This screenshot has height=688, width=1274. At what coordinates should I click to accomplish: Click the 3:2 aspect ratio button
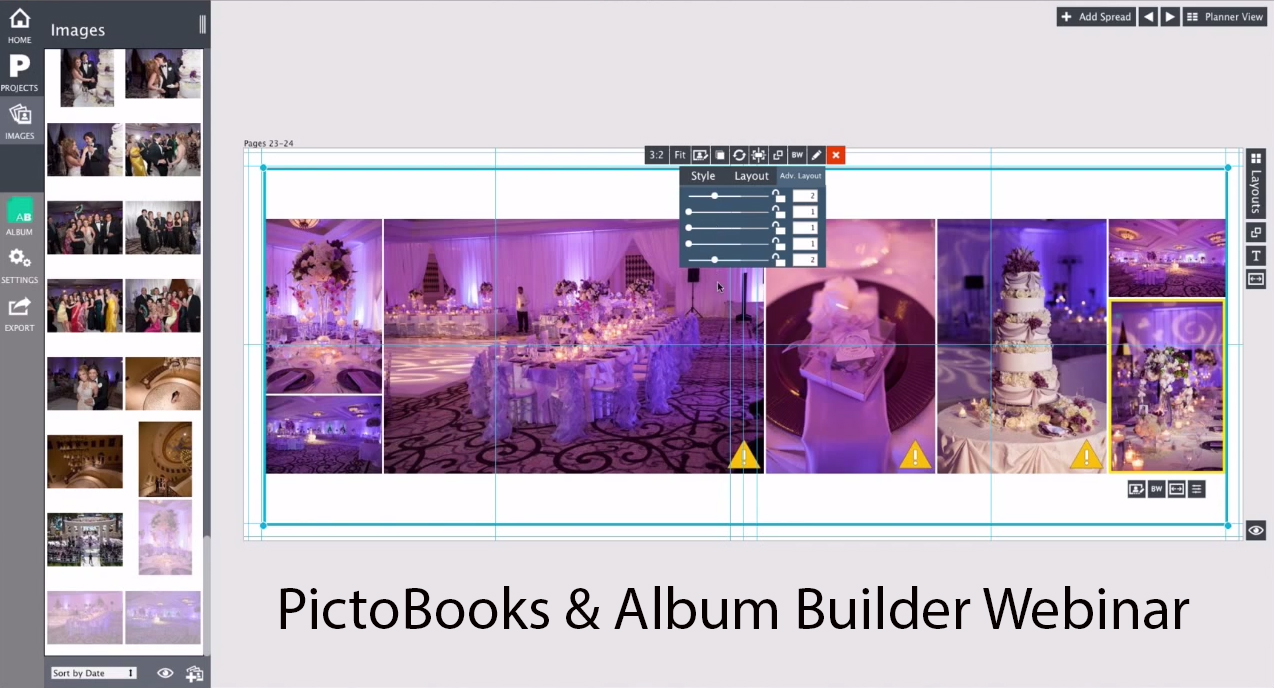pyautogui.click(x=656, y=155)
